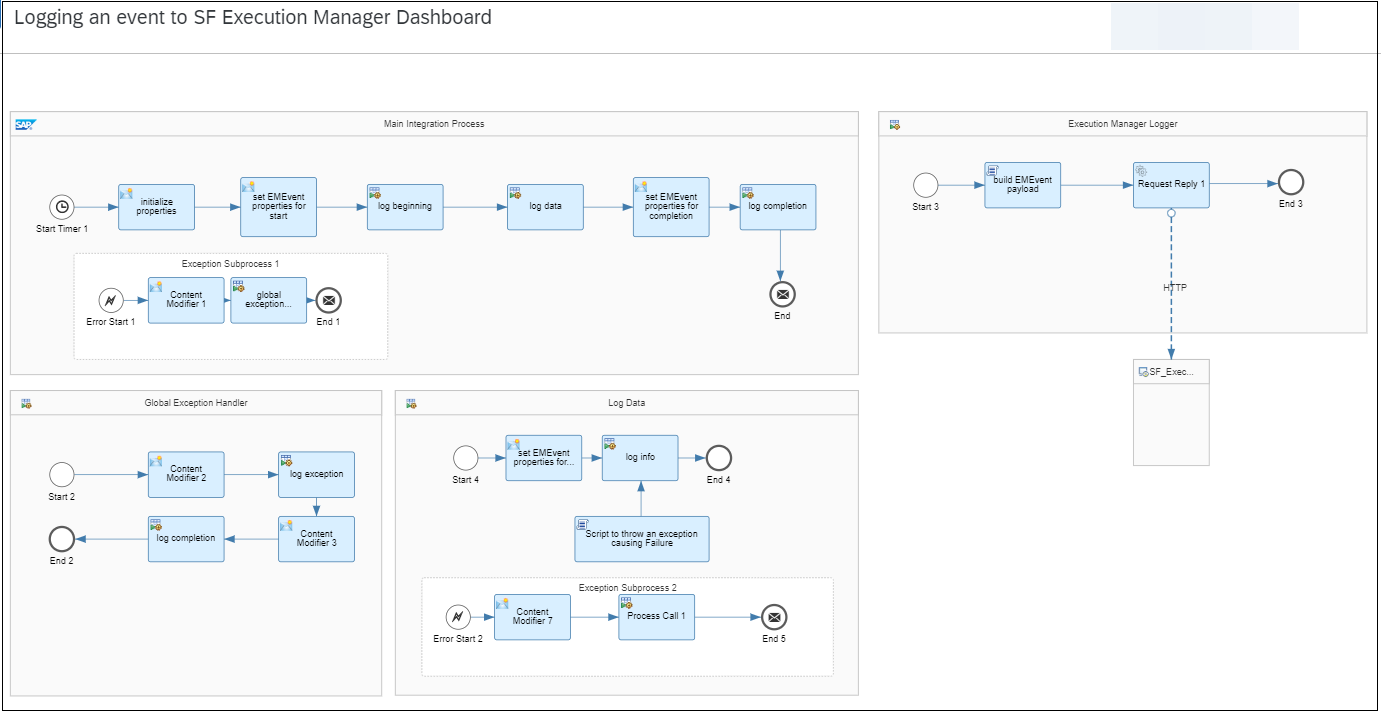Click the Request Reply 1 step
This screenshot has width=1381, height=716.
click(1170, 185)
